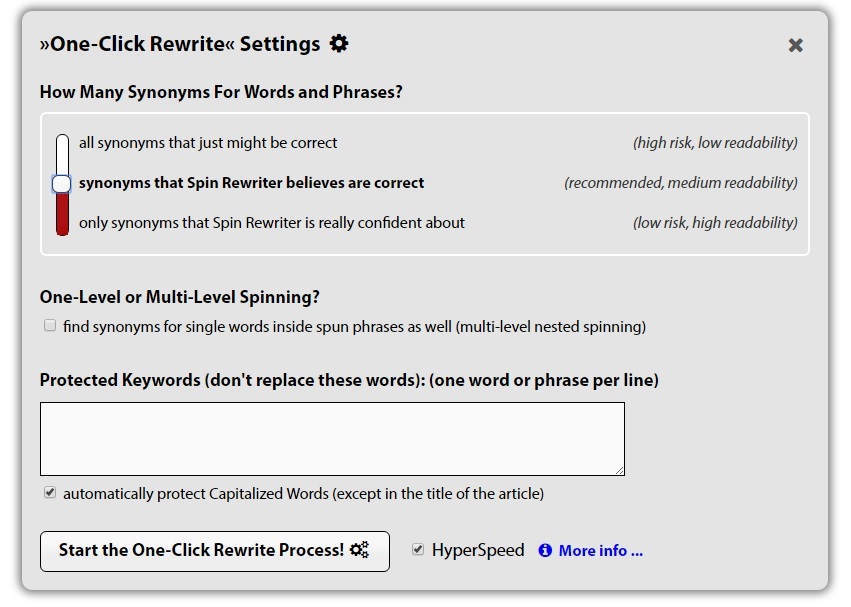Open the 'More info ...' link
The width and height of the screenshot is (851, 607).
[x=601, y=551]
